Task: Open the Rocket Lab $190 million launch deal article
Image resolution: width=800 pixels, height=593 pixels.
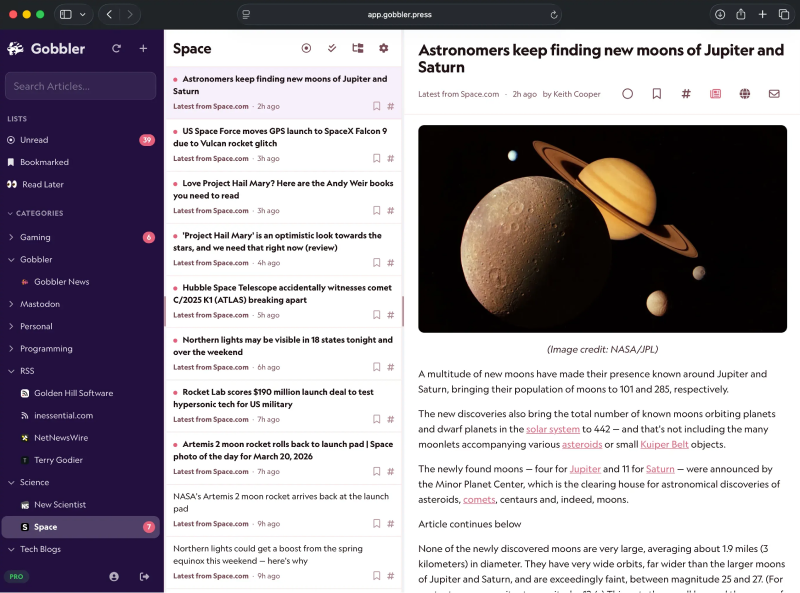Action: click(283, 405)
